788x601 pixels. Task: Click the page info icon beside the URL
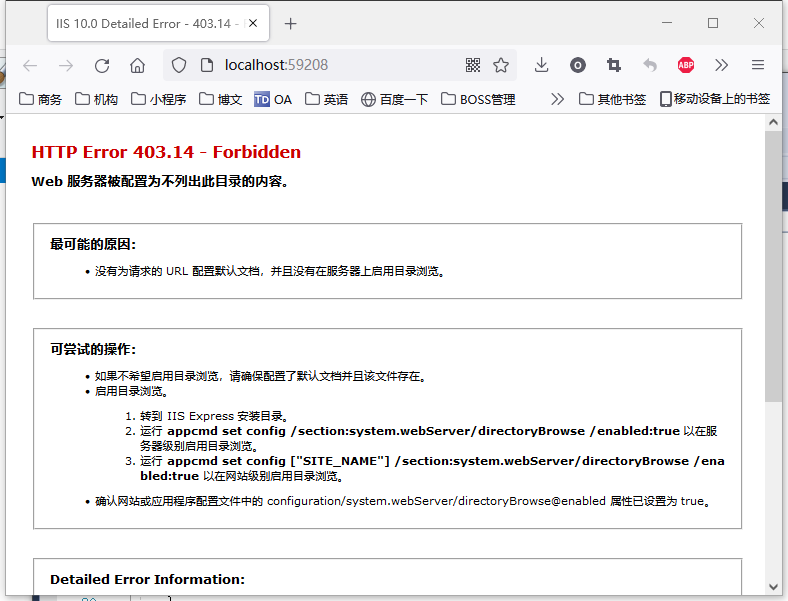coord(207,65)
